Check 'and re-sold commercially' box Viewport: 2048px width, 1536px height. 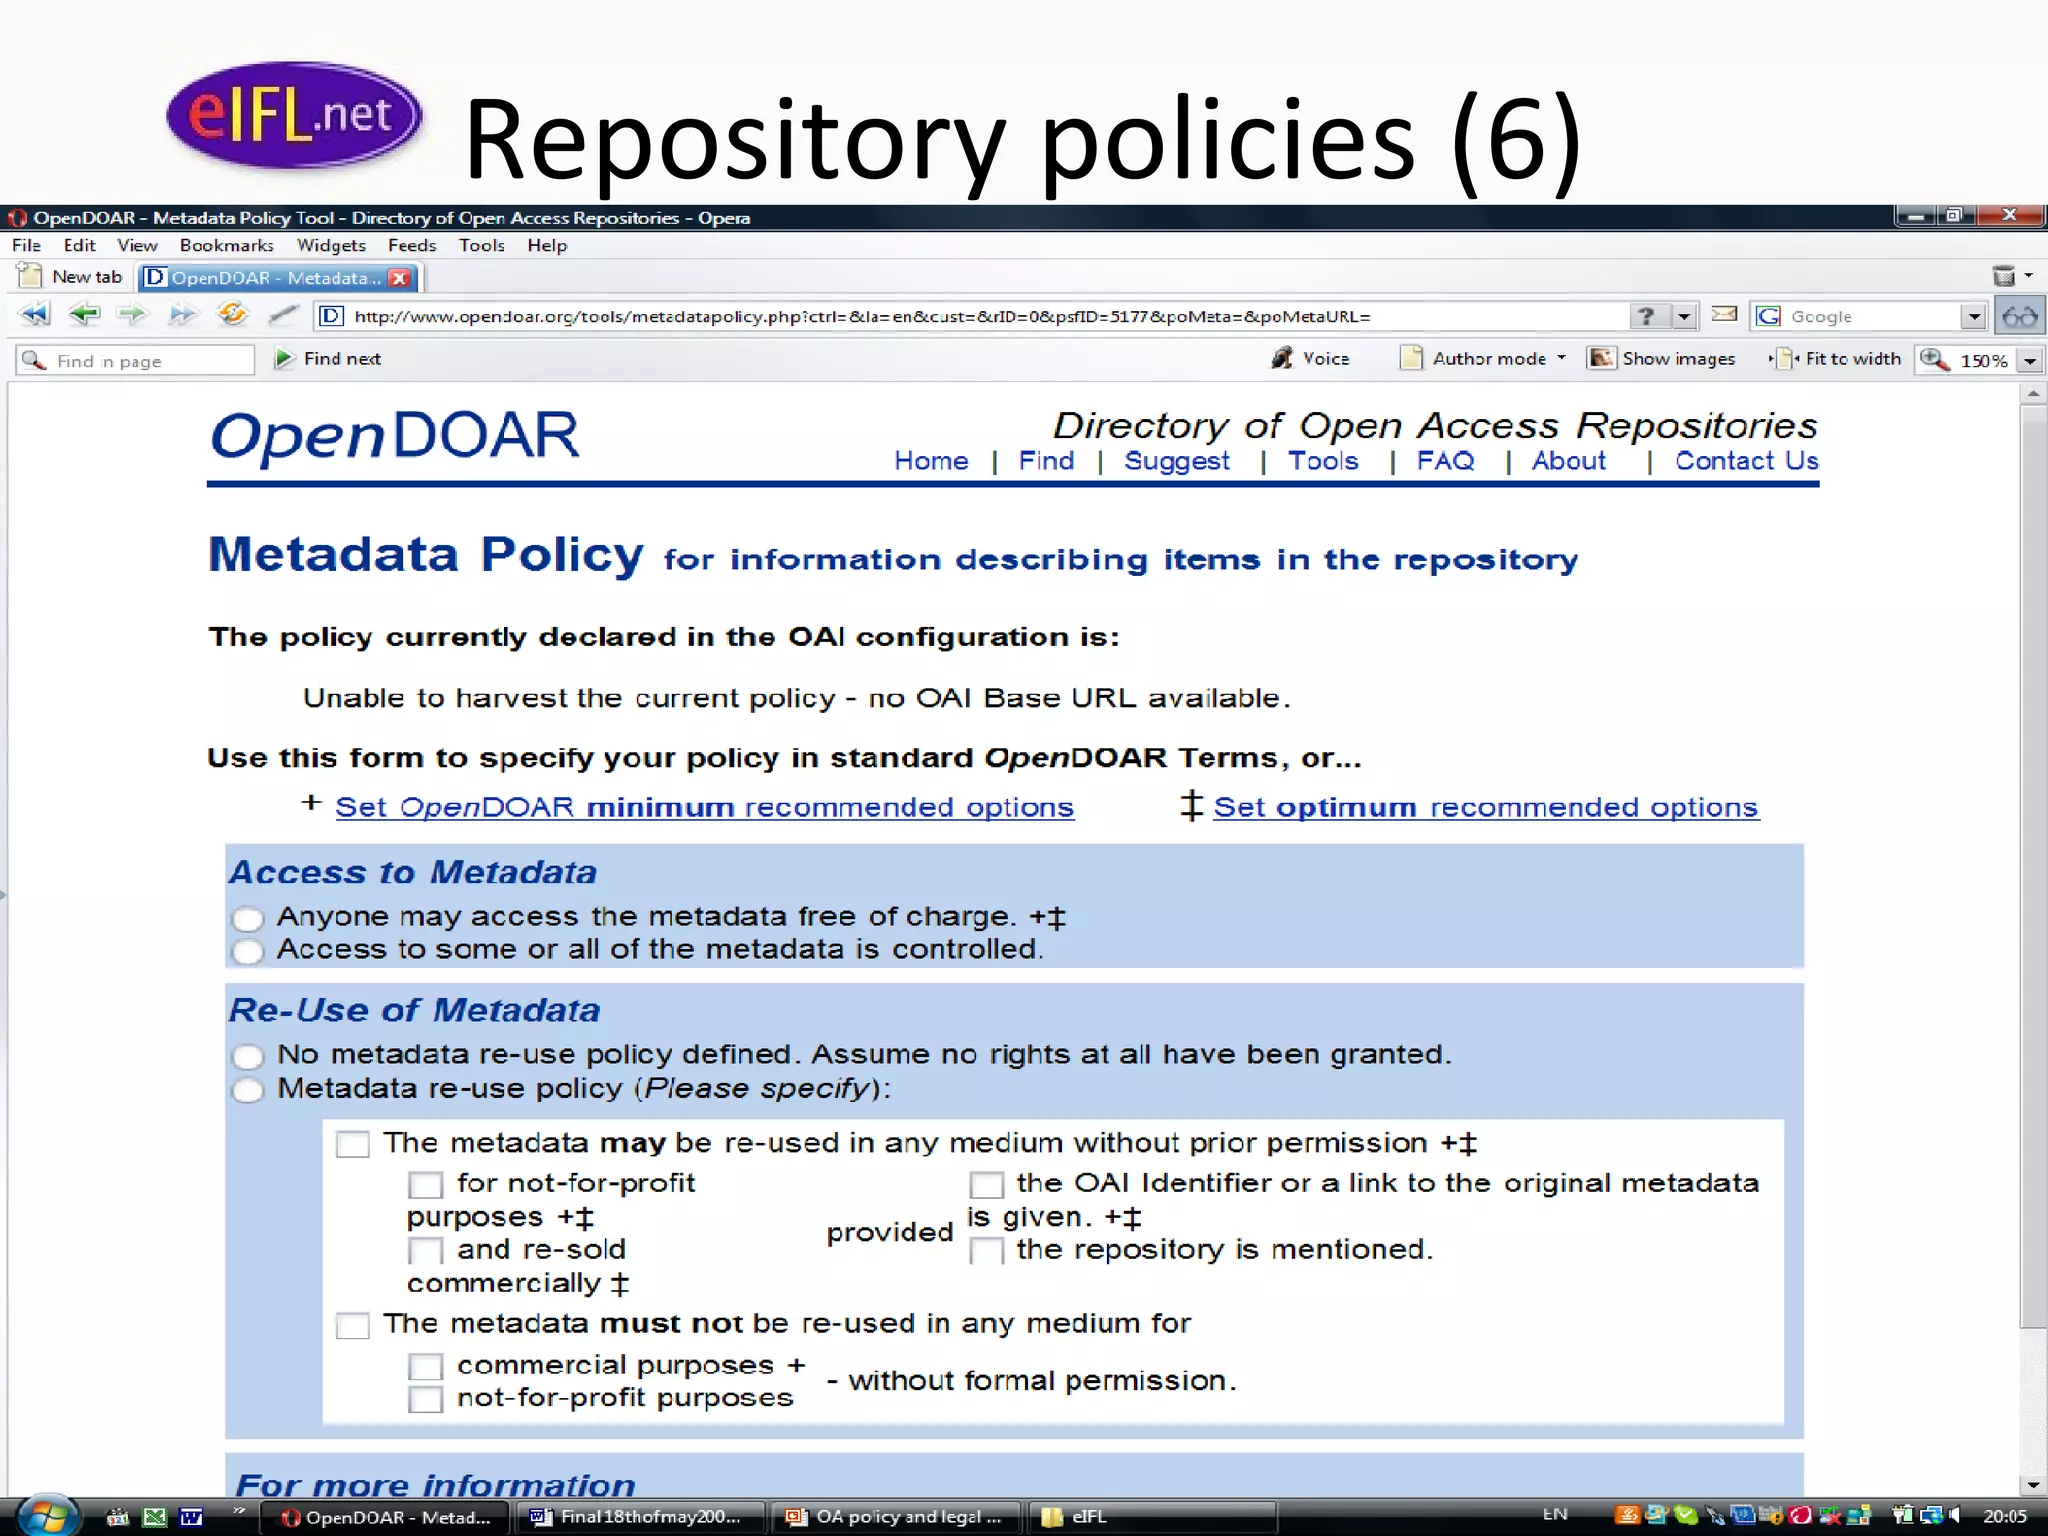click(425, 1251)
